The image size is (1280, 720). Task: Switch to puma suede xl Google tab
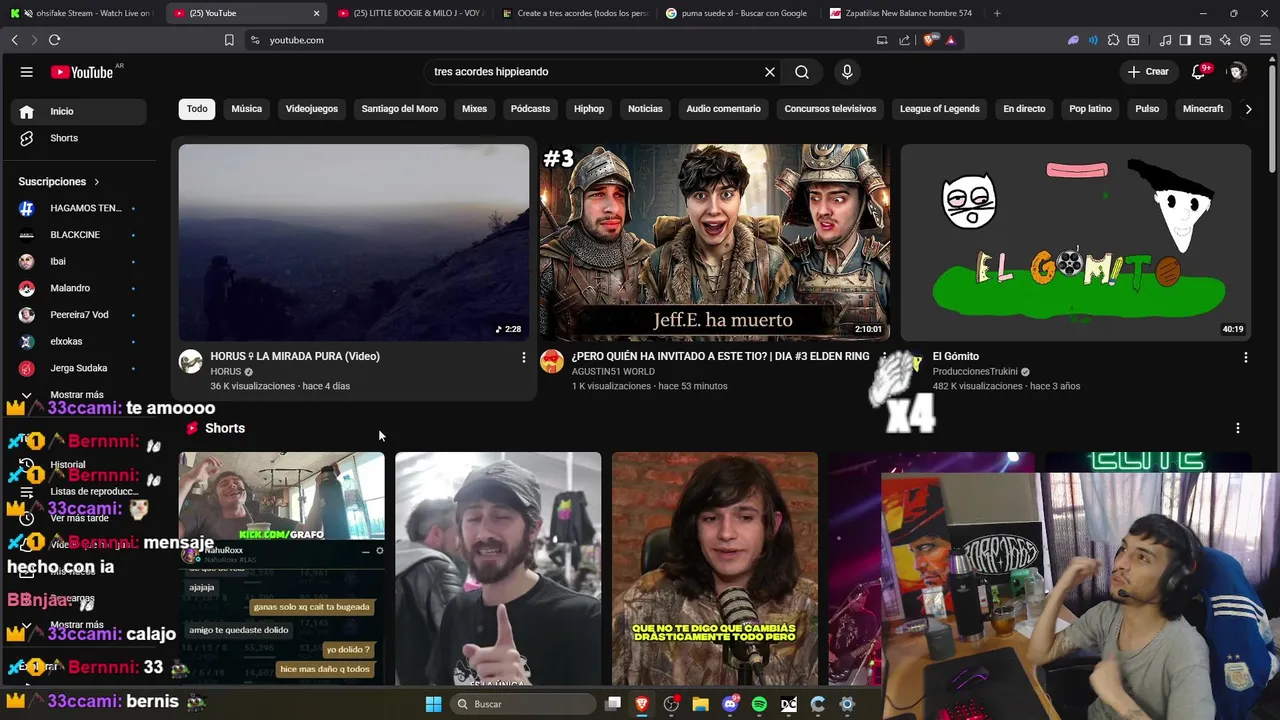click(x=737, y=13)
